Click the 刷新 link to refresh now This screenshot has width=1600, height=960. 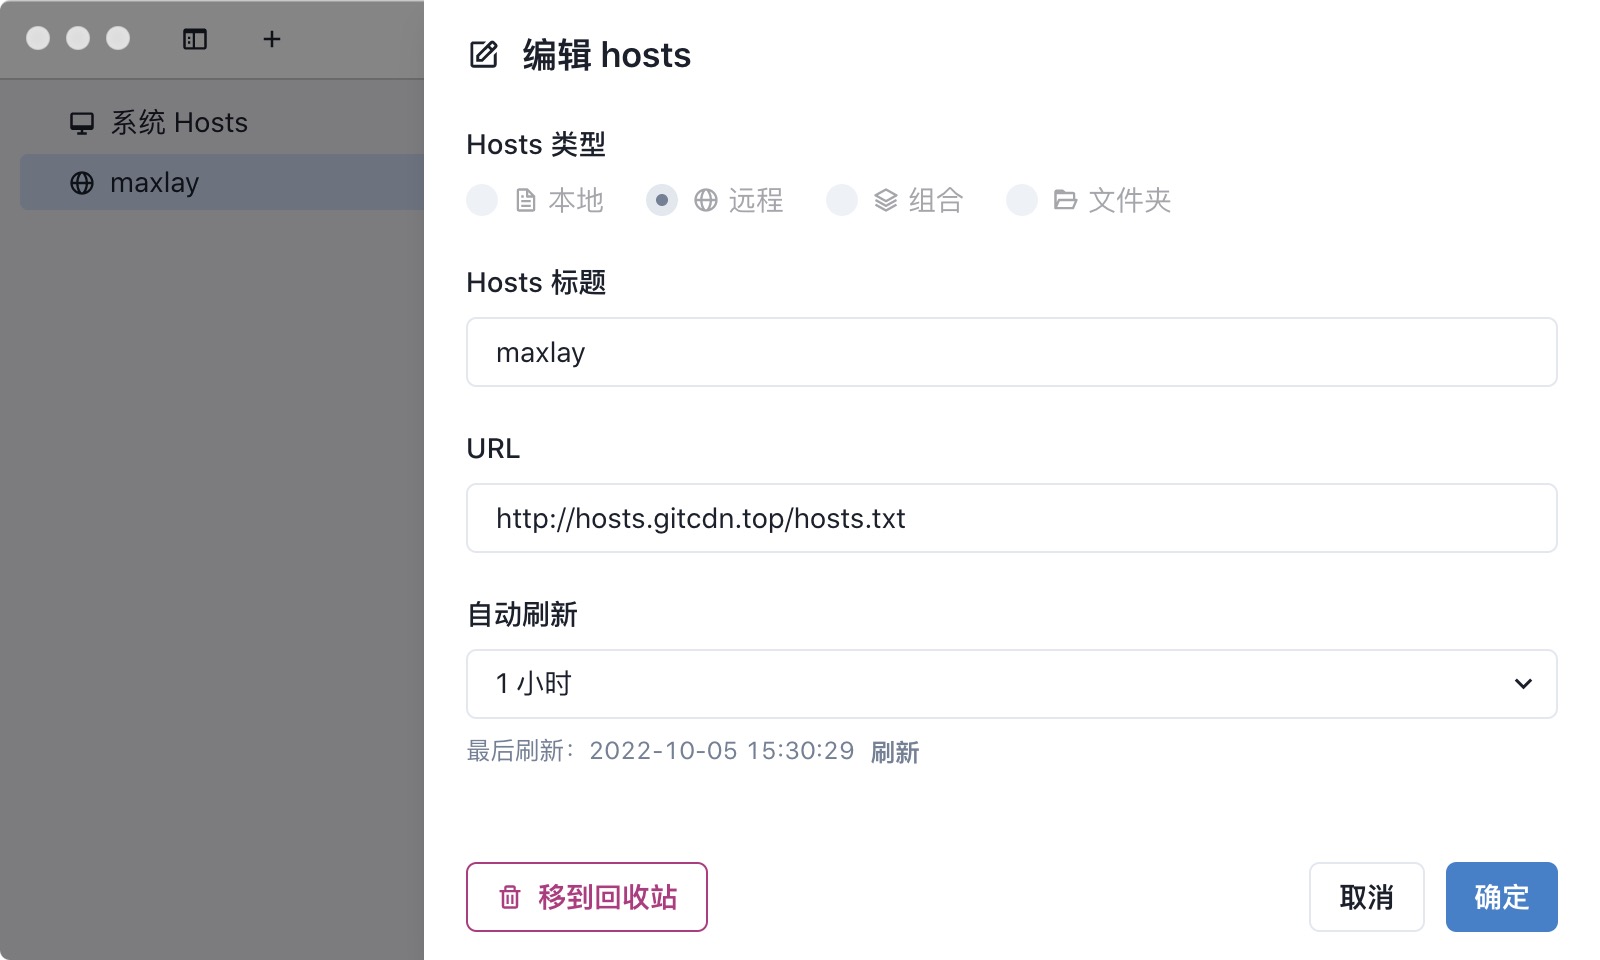click(895, 752)
